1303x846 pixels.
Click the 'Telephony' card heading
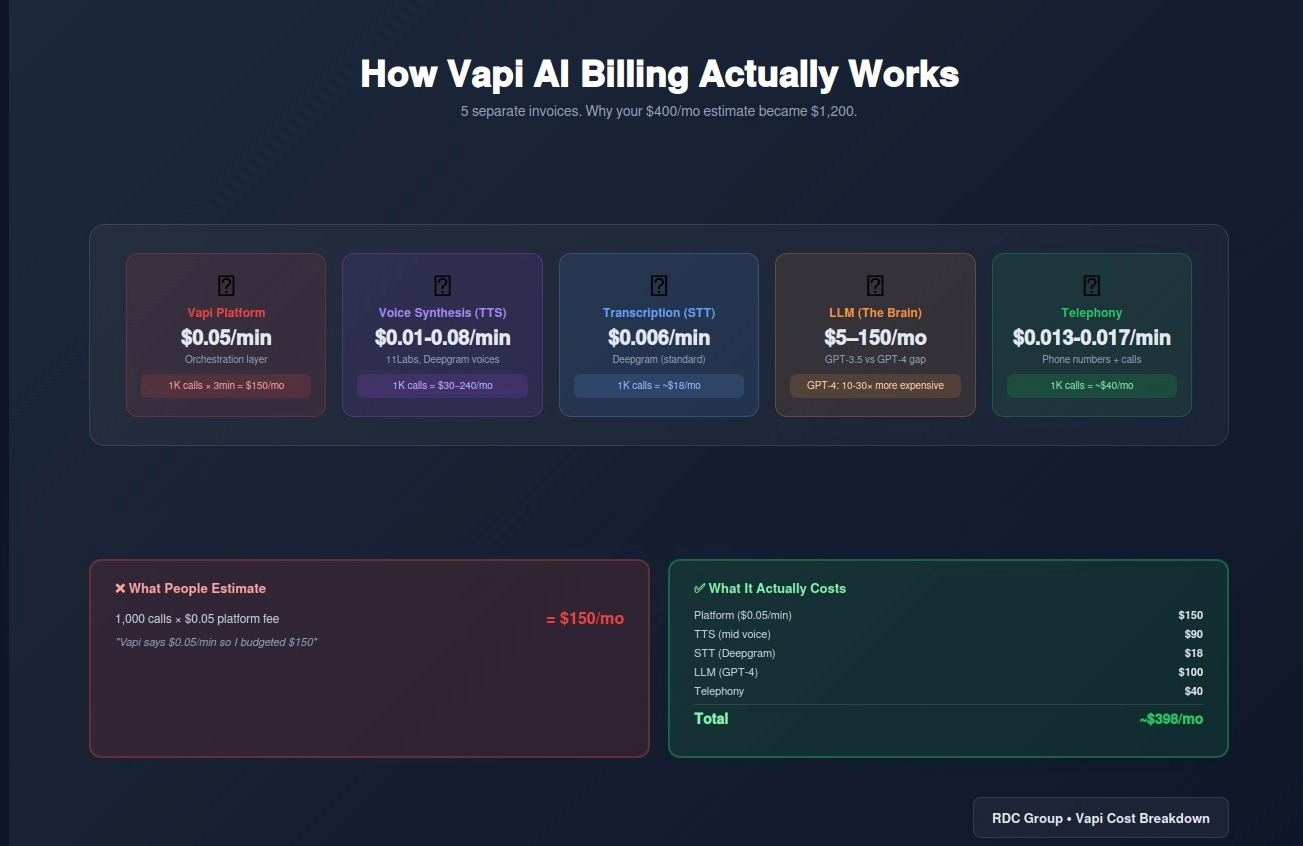click(1091, 313)
